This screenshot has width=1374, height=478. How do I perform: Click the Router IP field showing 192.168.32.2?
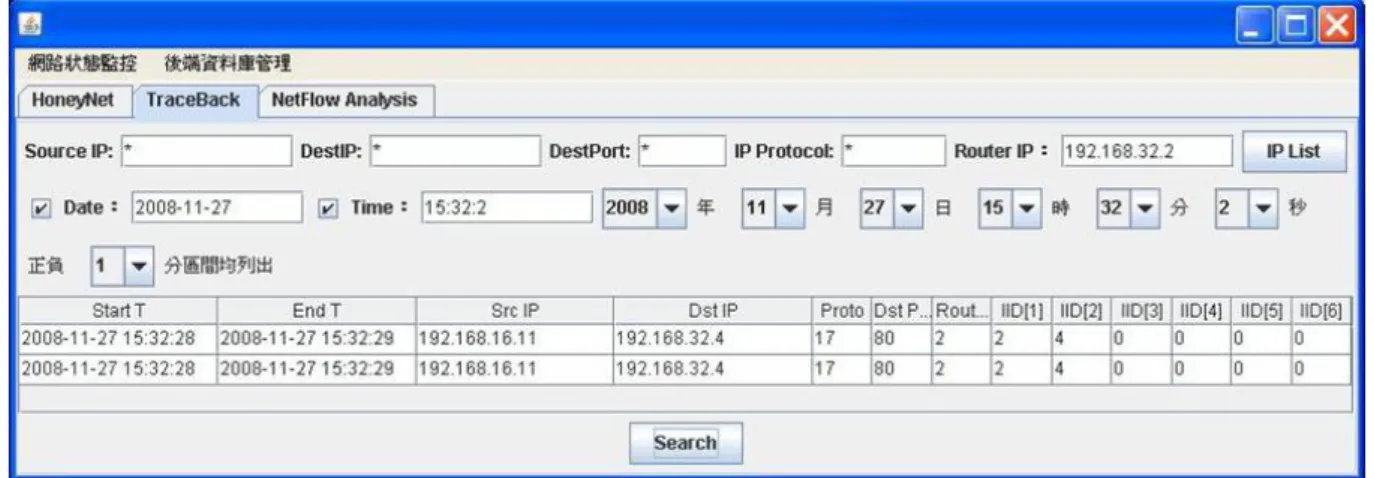[x=1146, y=151]
